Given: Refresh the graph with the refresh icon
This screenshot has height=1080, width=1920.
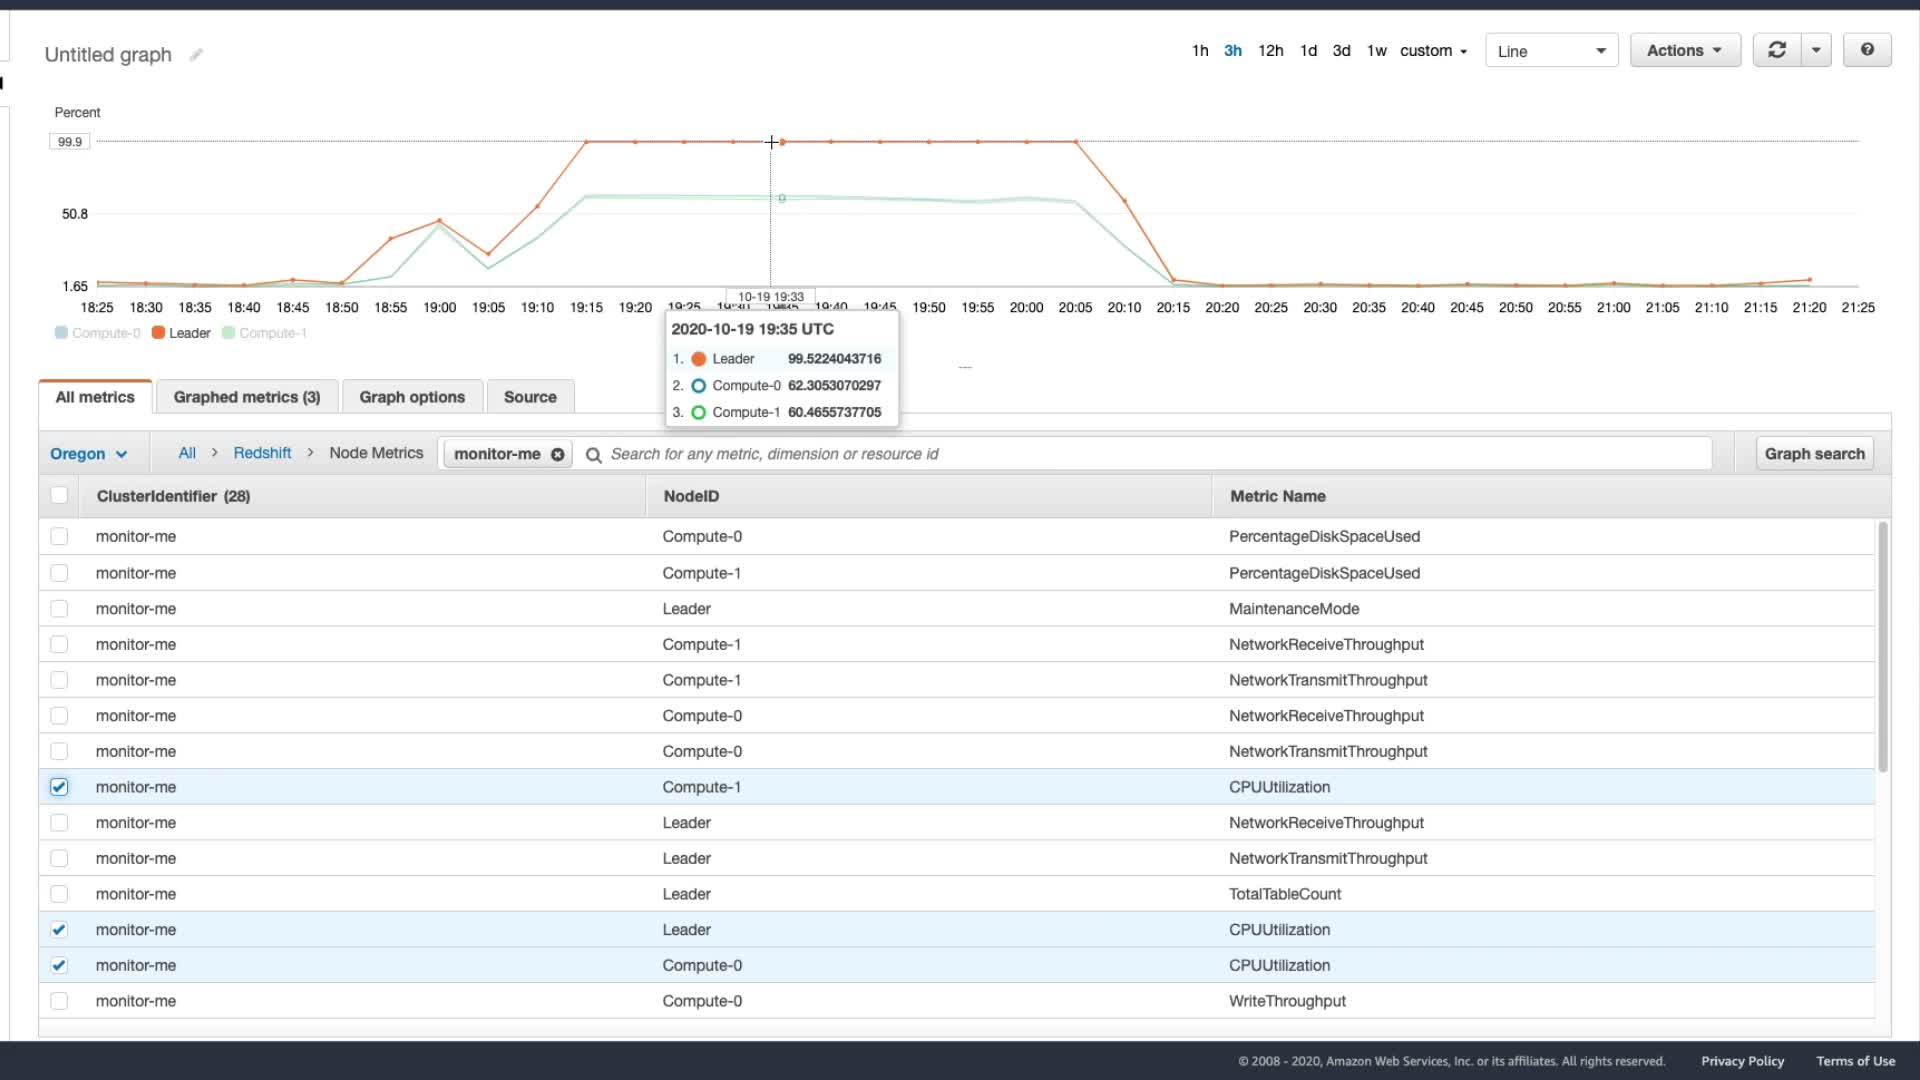Looking at the screenshot, I should (x=1777, y=50).
